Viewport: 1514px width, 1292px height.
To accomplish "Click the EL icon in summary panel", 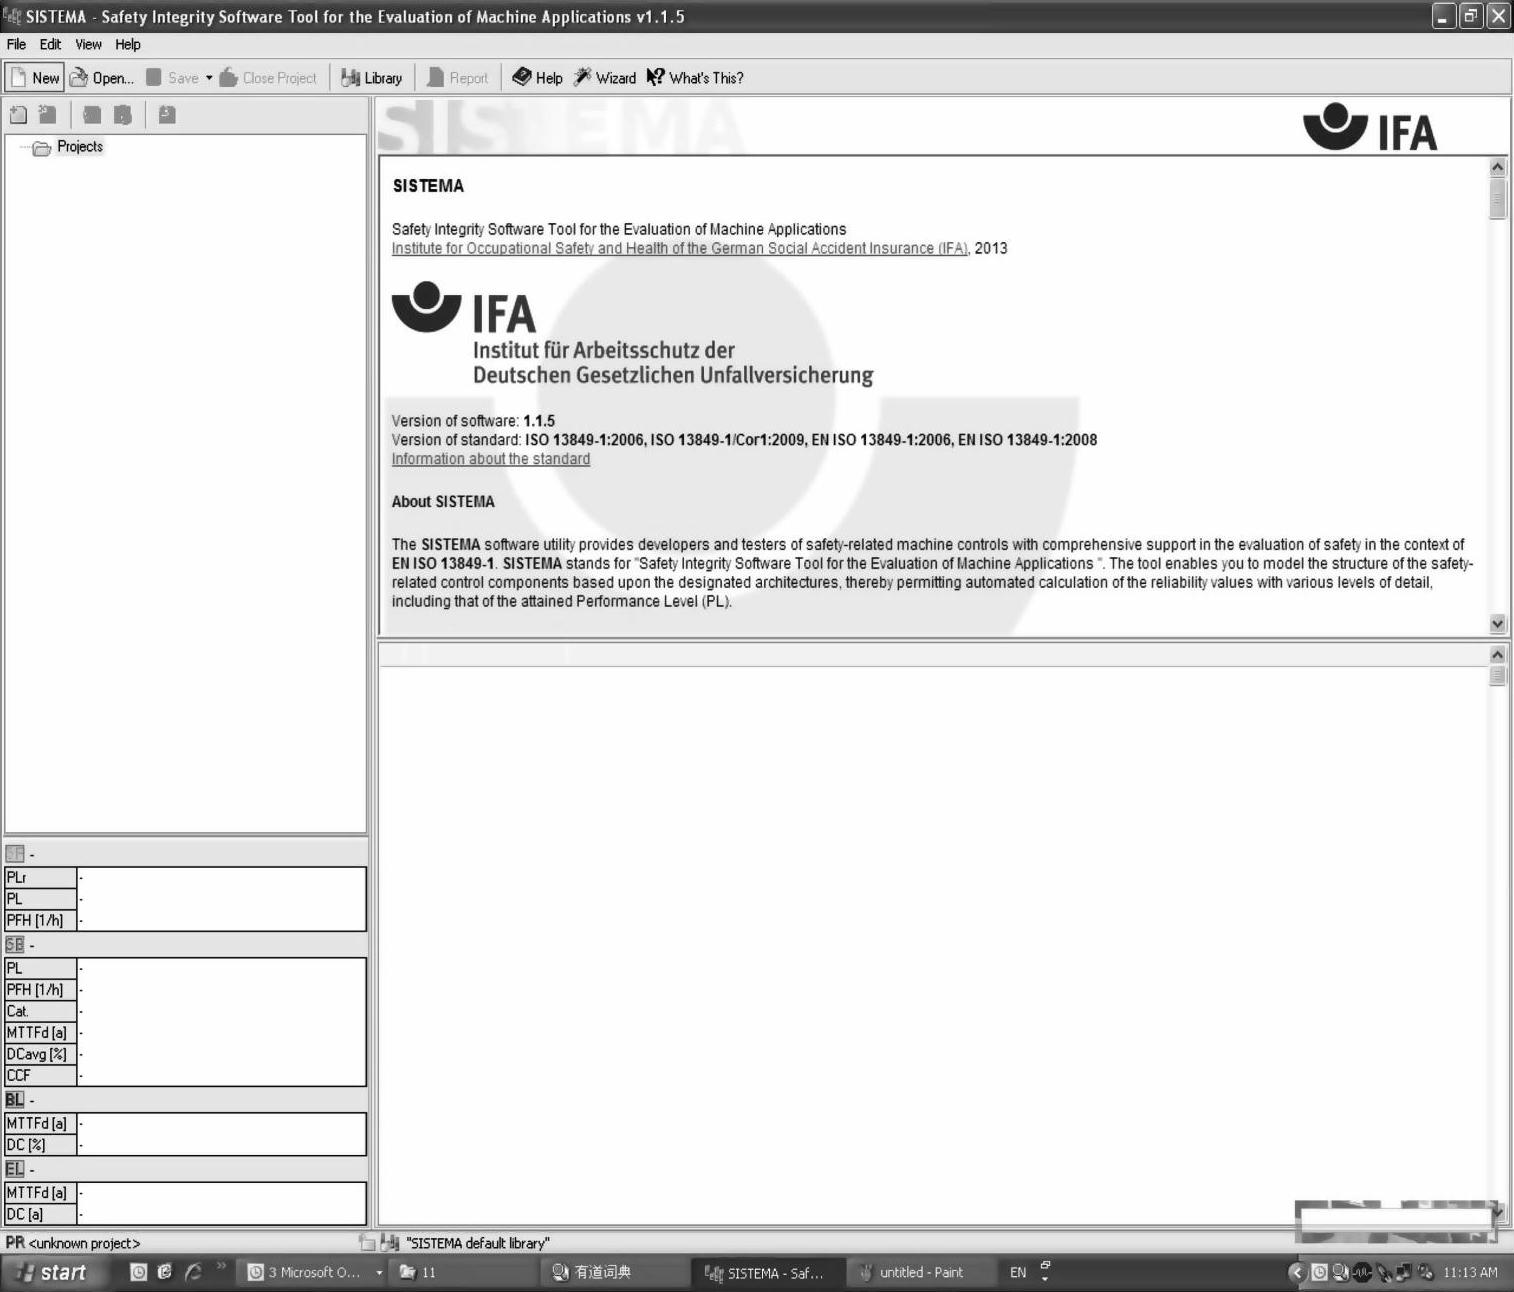I will pos(14,1169).
